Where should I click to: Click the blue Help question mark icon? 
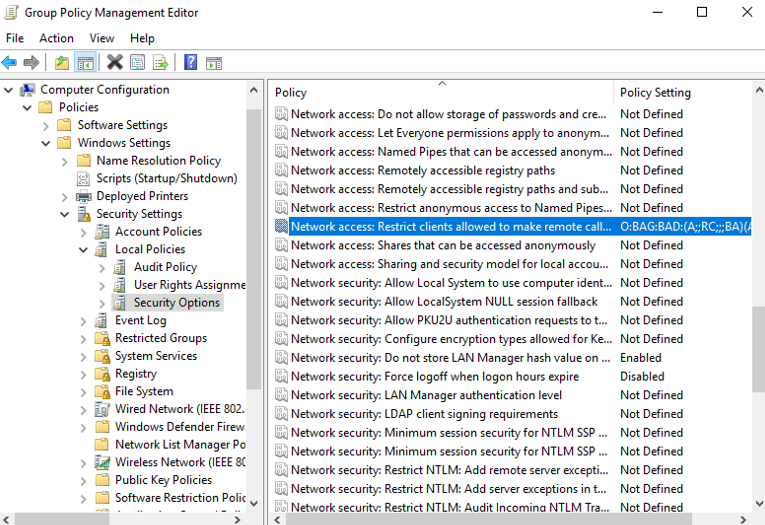[x=191, y=63]
